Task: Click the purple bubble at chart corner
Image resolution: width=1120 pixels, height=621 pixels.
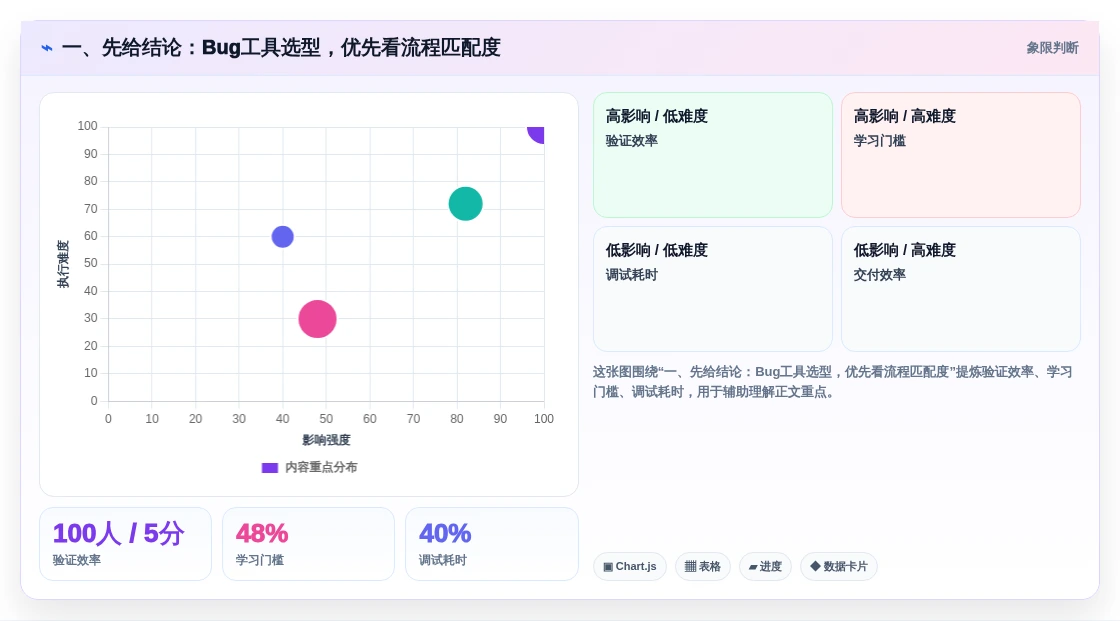Action: tap(537, 133)
